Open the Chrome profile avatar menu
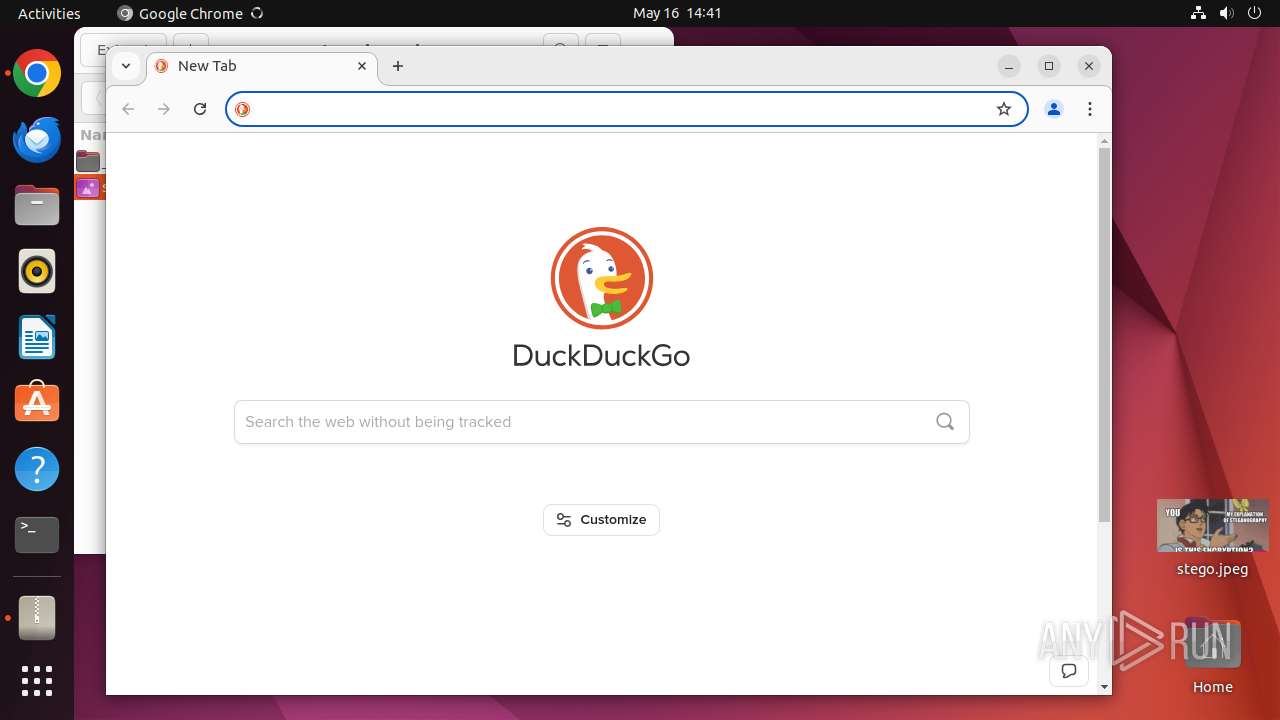The image size is (1280, 720). tap(1054, 109)
